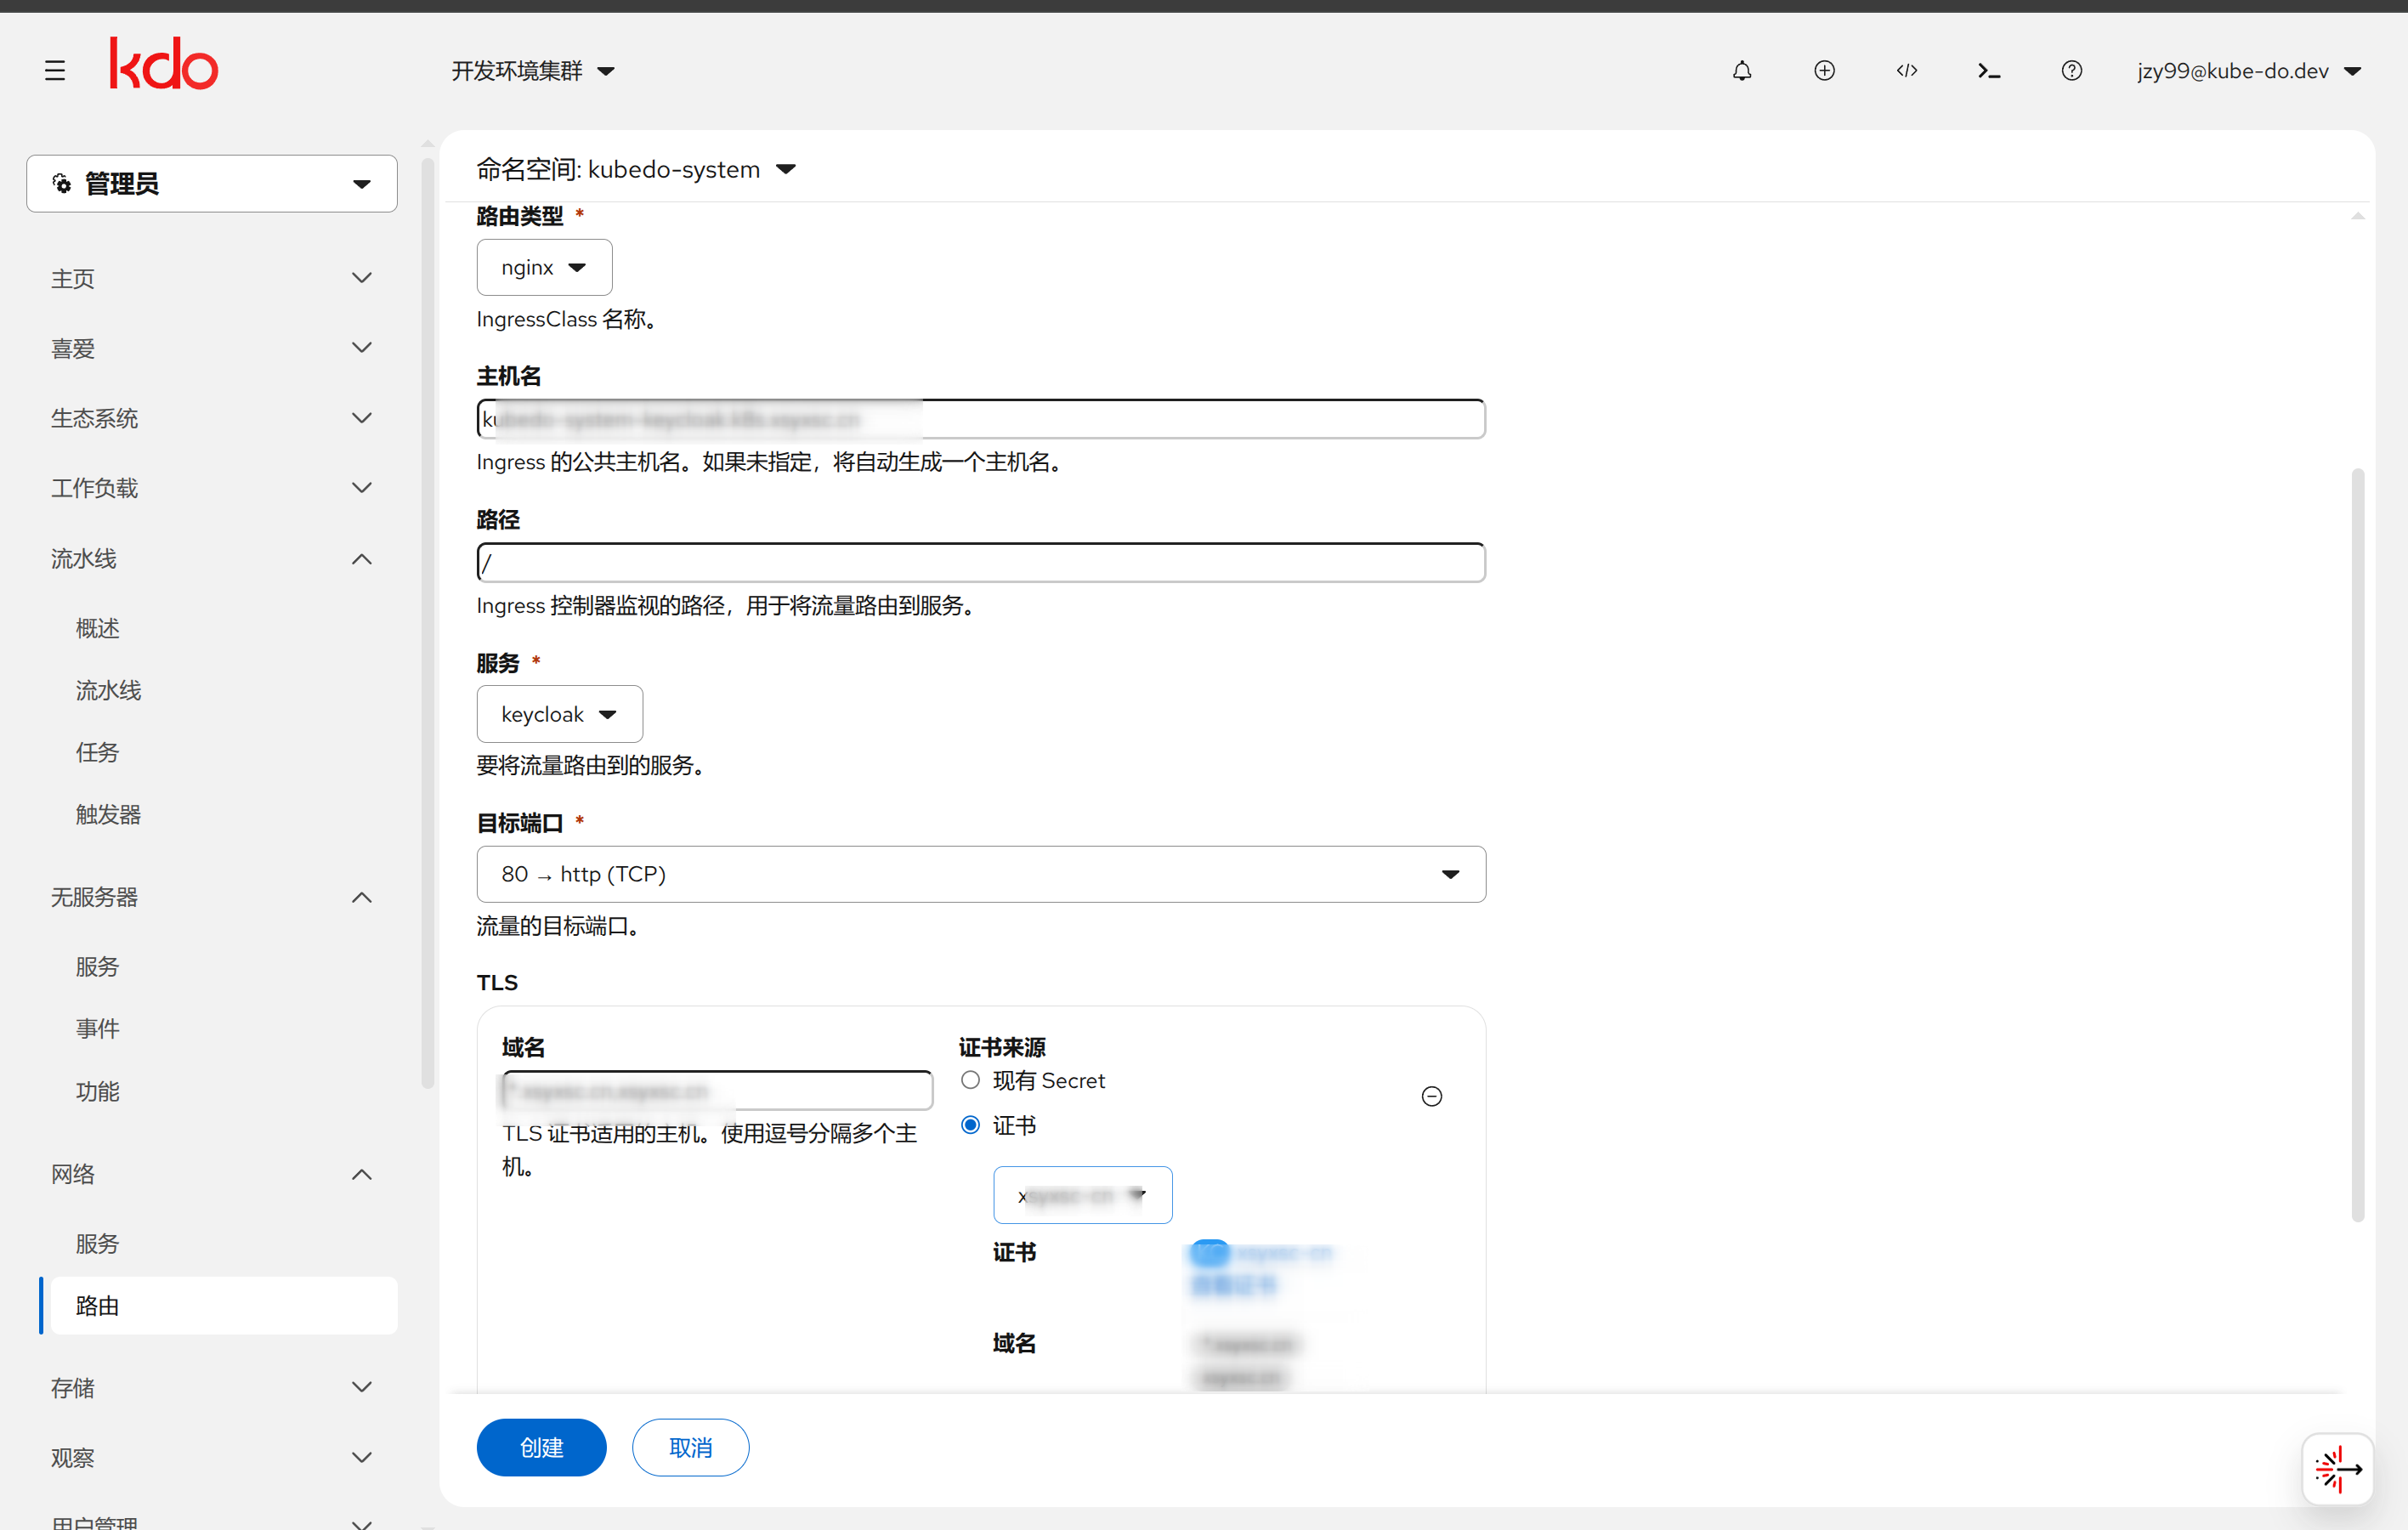
Task: Open the jzy99@kube-do.dev user menu
Action: pyautogui.click(x=2249, y=71)
